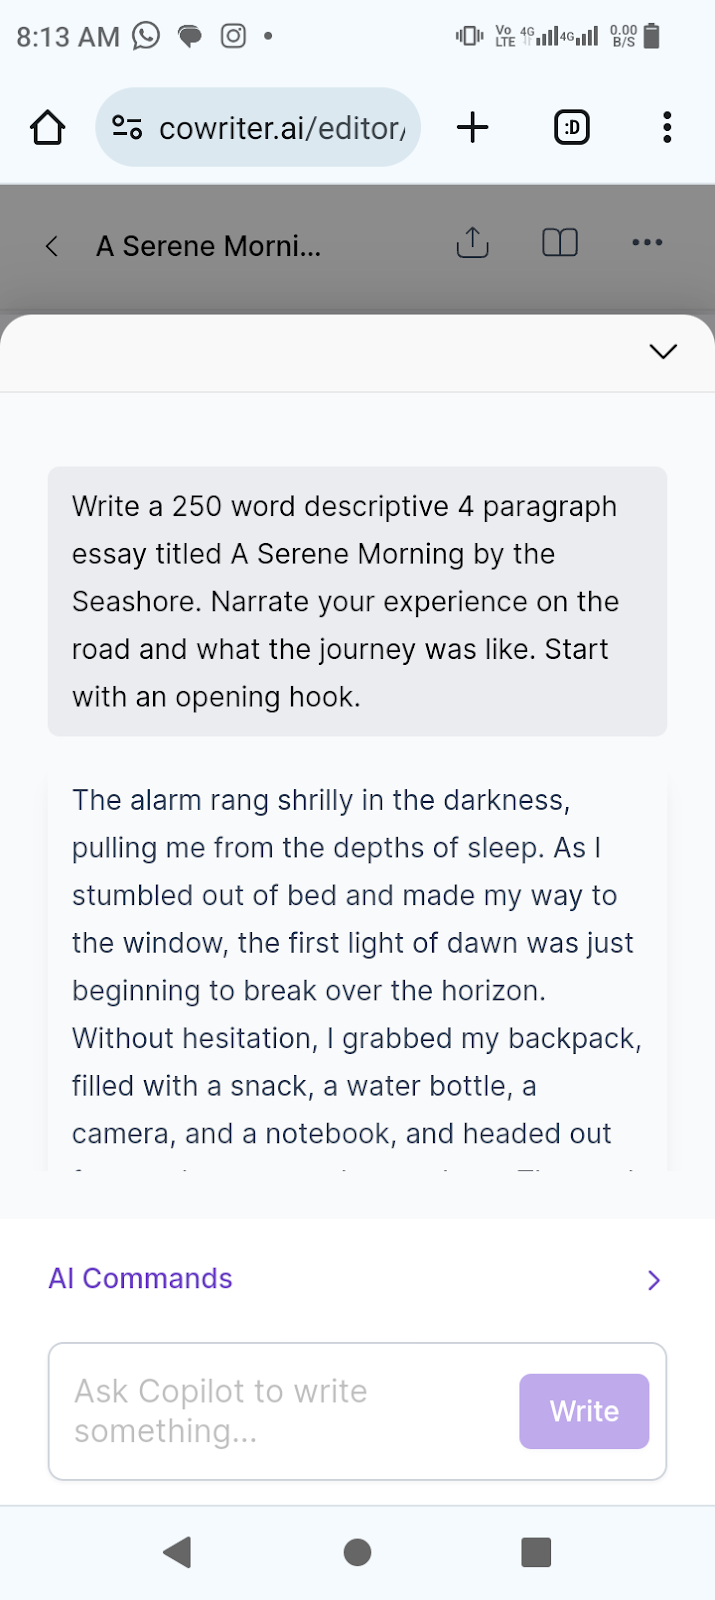Collapse the Copilot panel with chevron down
The width and height of the screenshot is (715, 1600).
663,351
